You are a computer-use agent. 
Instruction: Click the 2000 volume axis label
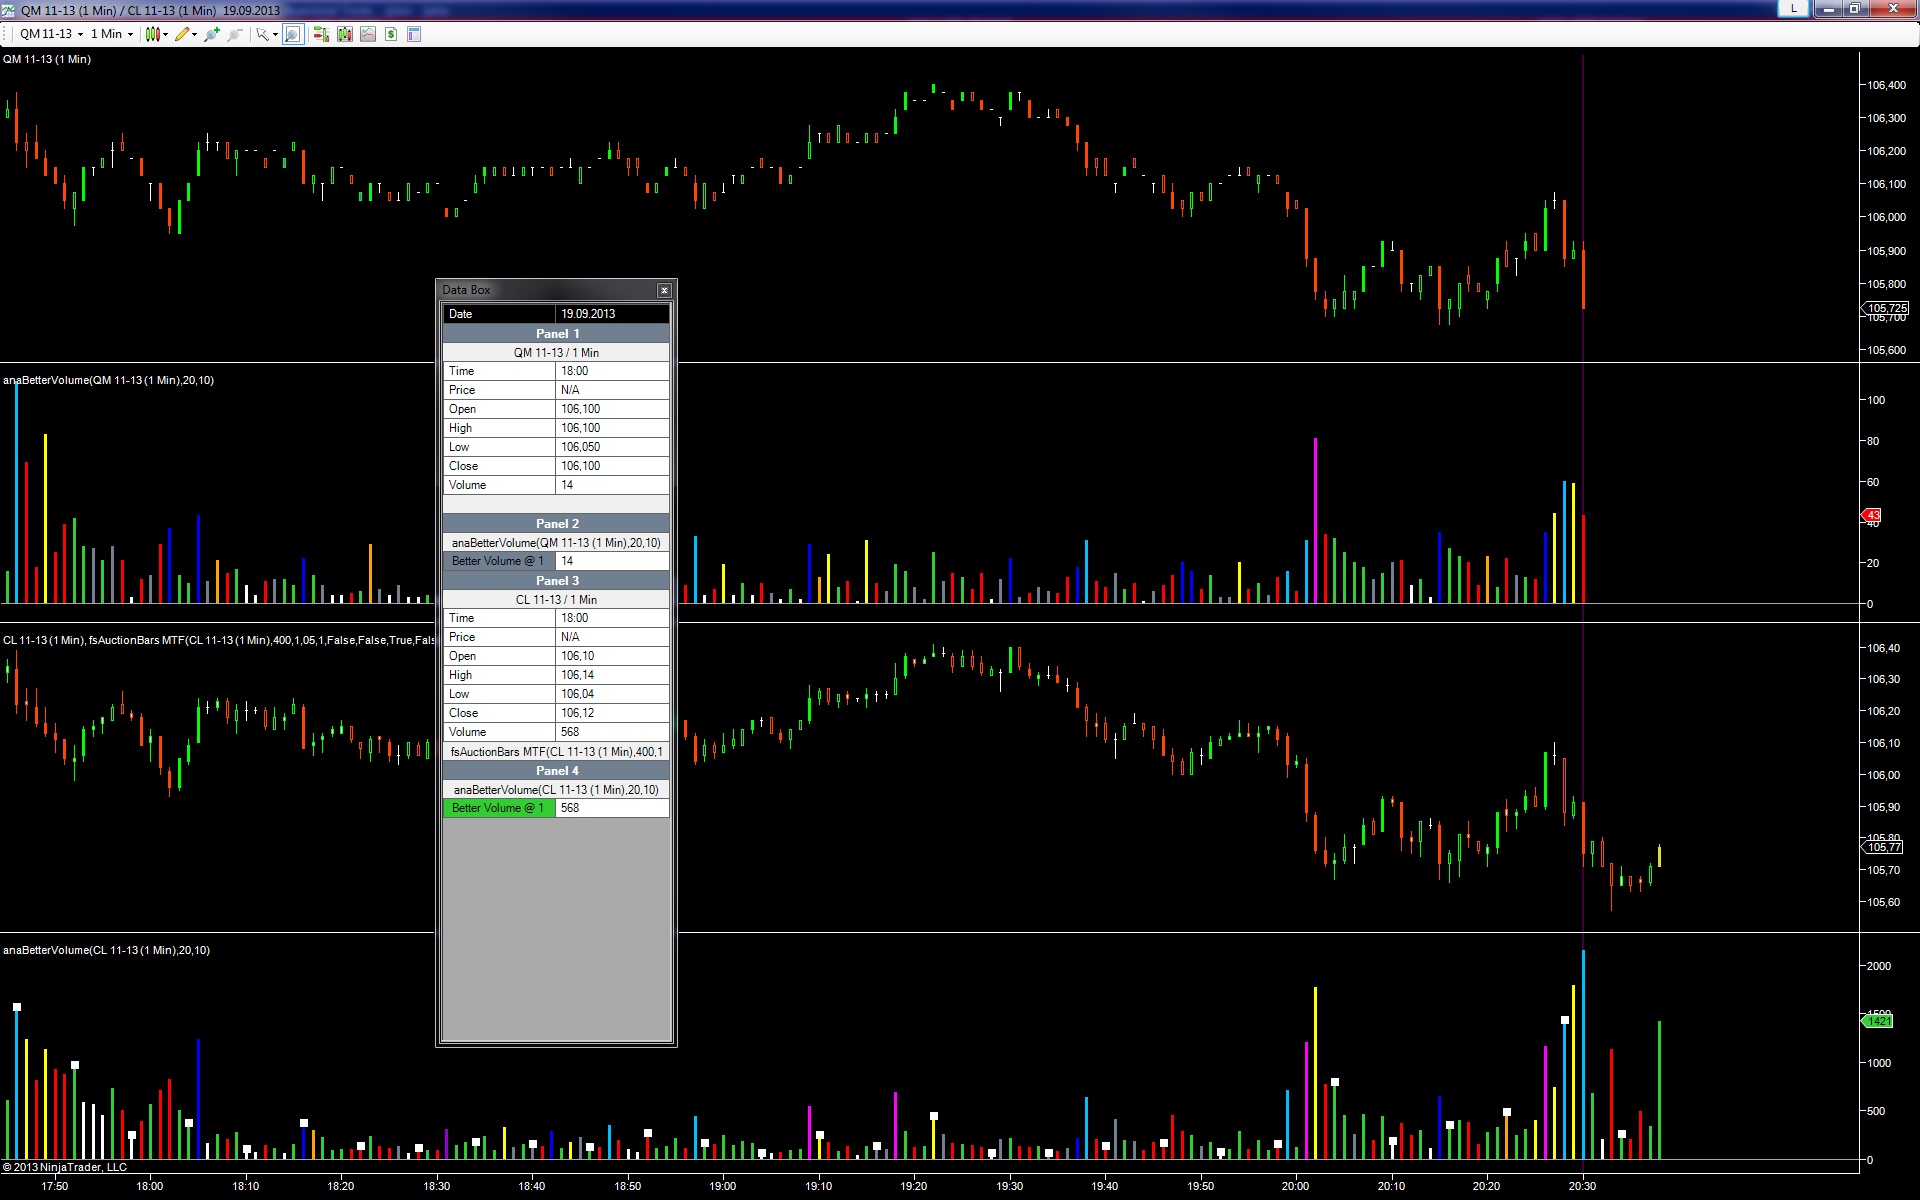coord(1879,966)
